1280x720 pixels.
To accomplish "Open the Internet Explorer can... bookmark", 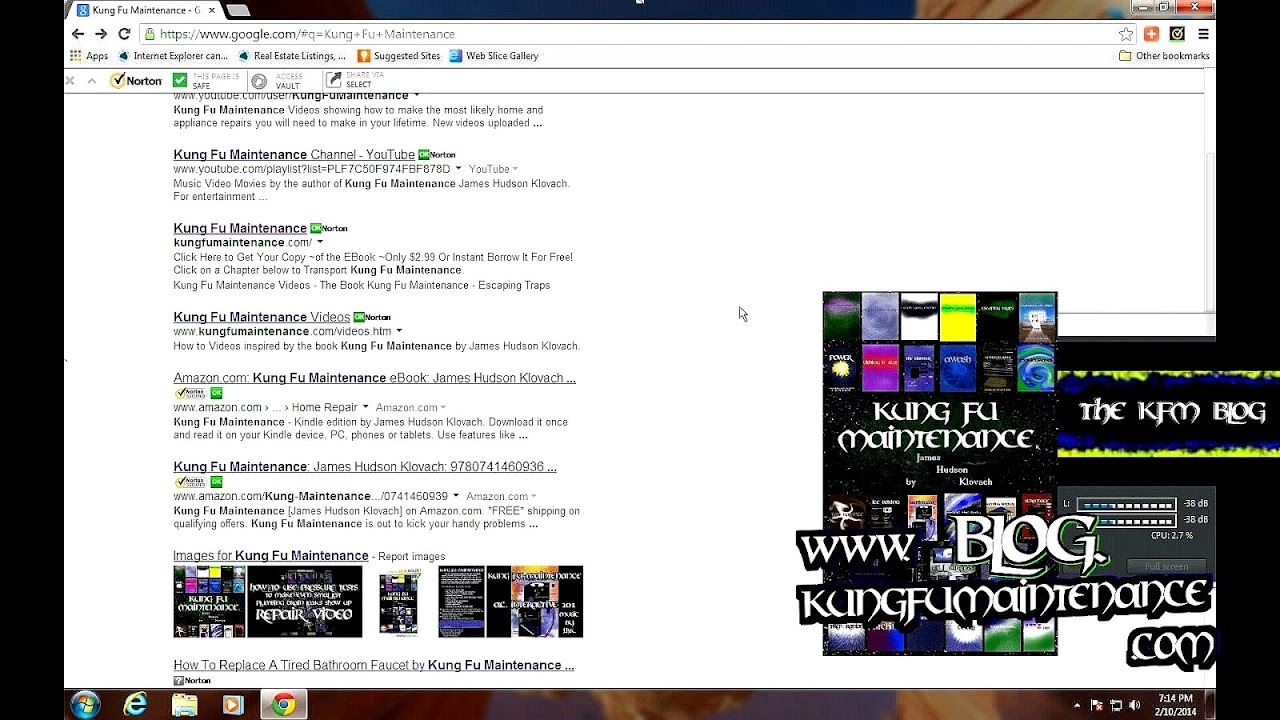I will [173, 56].
